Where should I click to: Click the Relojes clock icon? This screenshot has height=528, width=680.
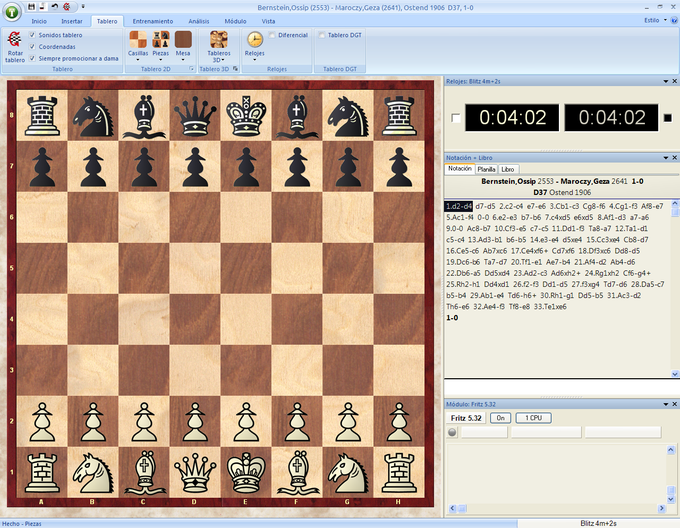click(255, 39)
